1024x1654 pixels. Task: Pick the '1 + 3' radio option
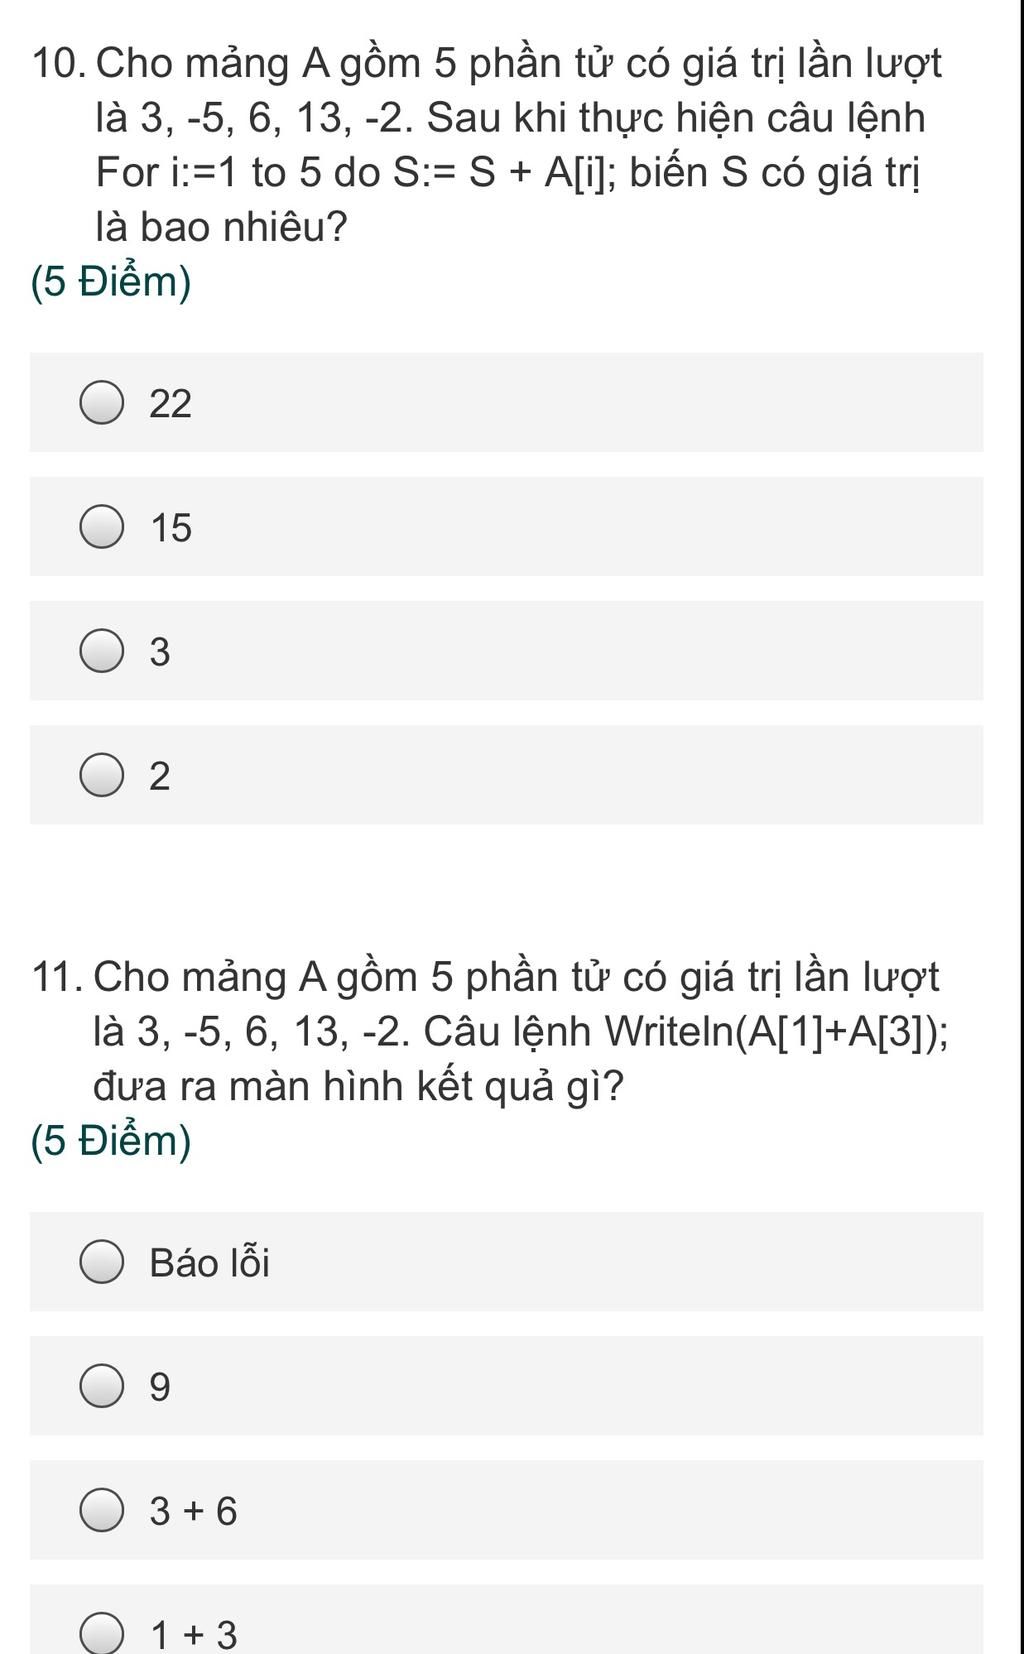[x=102, y=1633]
